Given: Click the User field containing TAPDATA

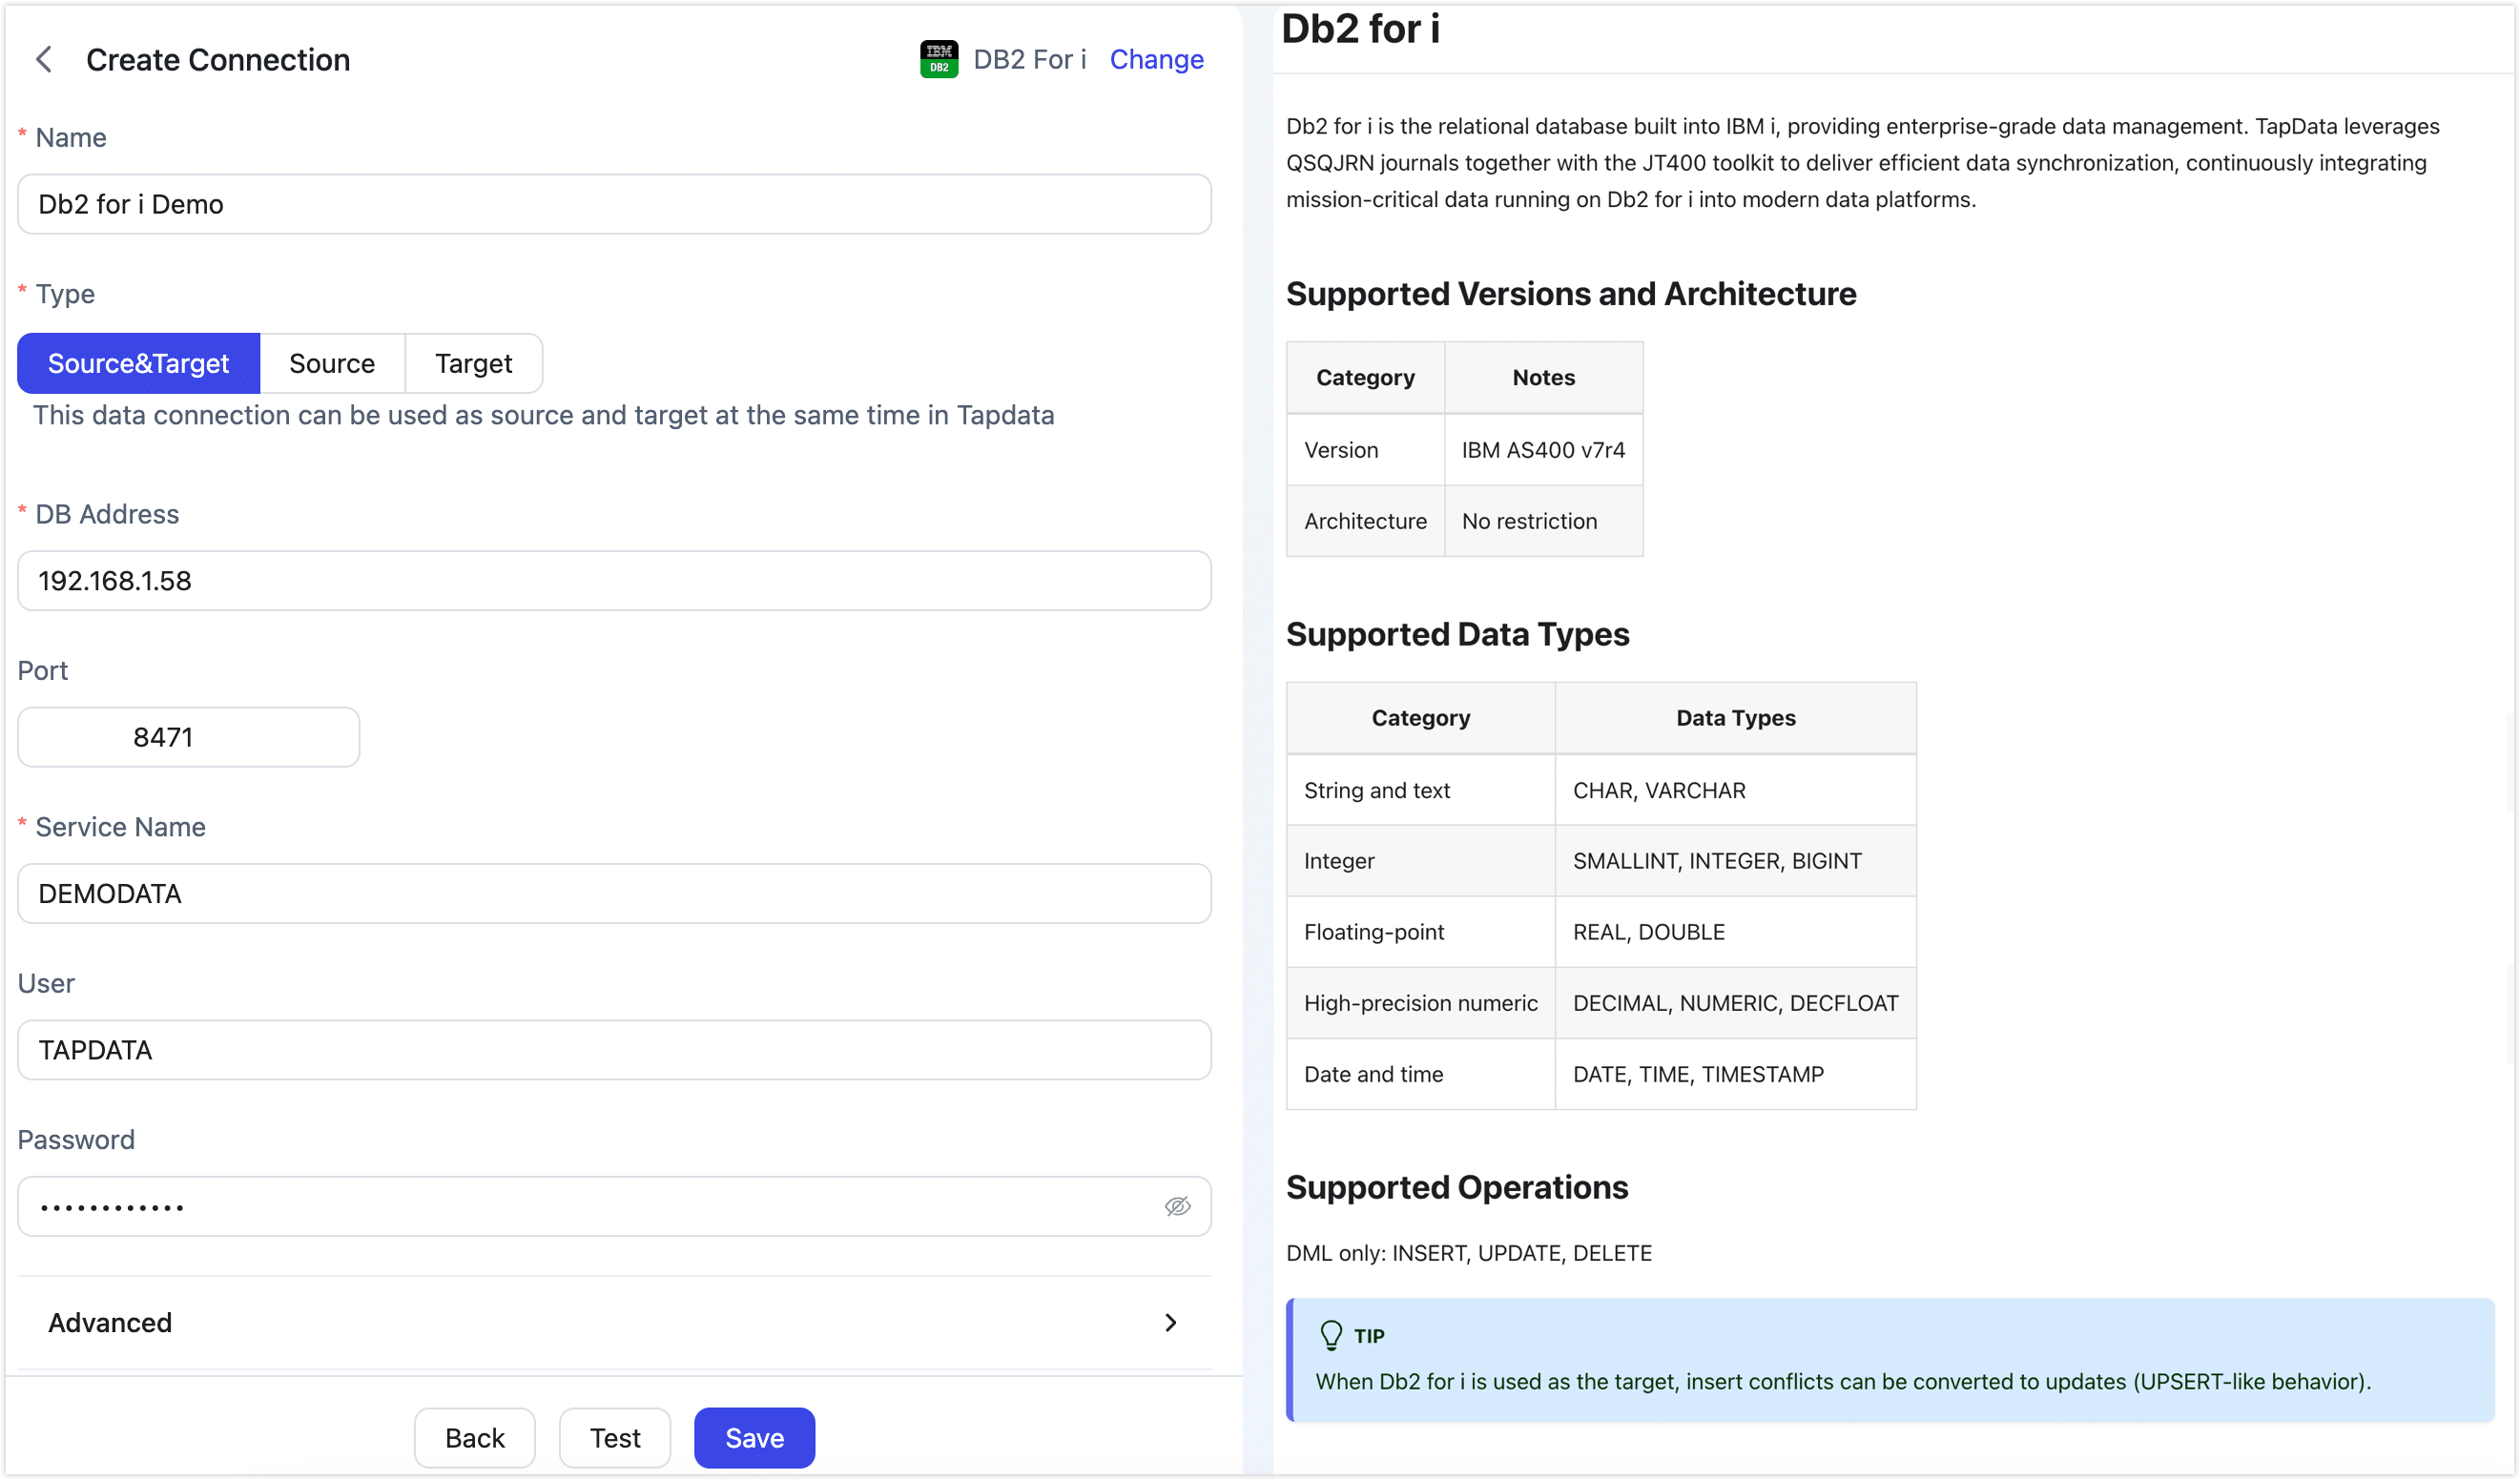Looking at the screenshot, I should [x=613, y=1049].
